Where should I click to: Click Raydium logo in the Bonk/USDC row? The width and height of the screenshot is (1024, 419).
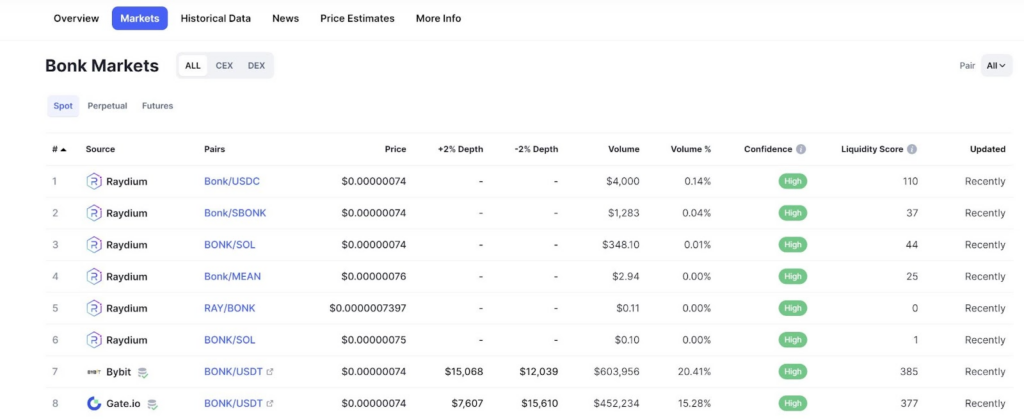coord(94,181)
